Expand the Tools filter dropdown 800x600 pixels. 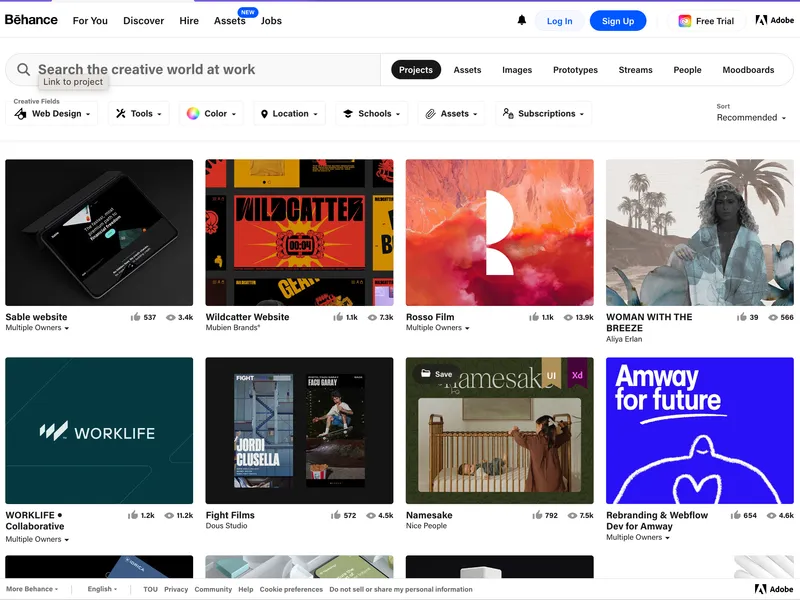coord(141,114)
